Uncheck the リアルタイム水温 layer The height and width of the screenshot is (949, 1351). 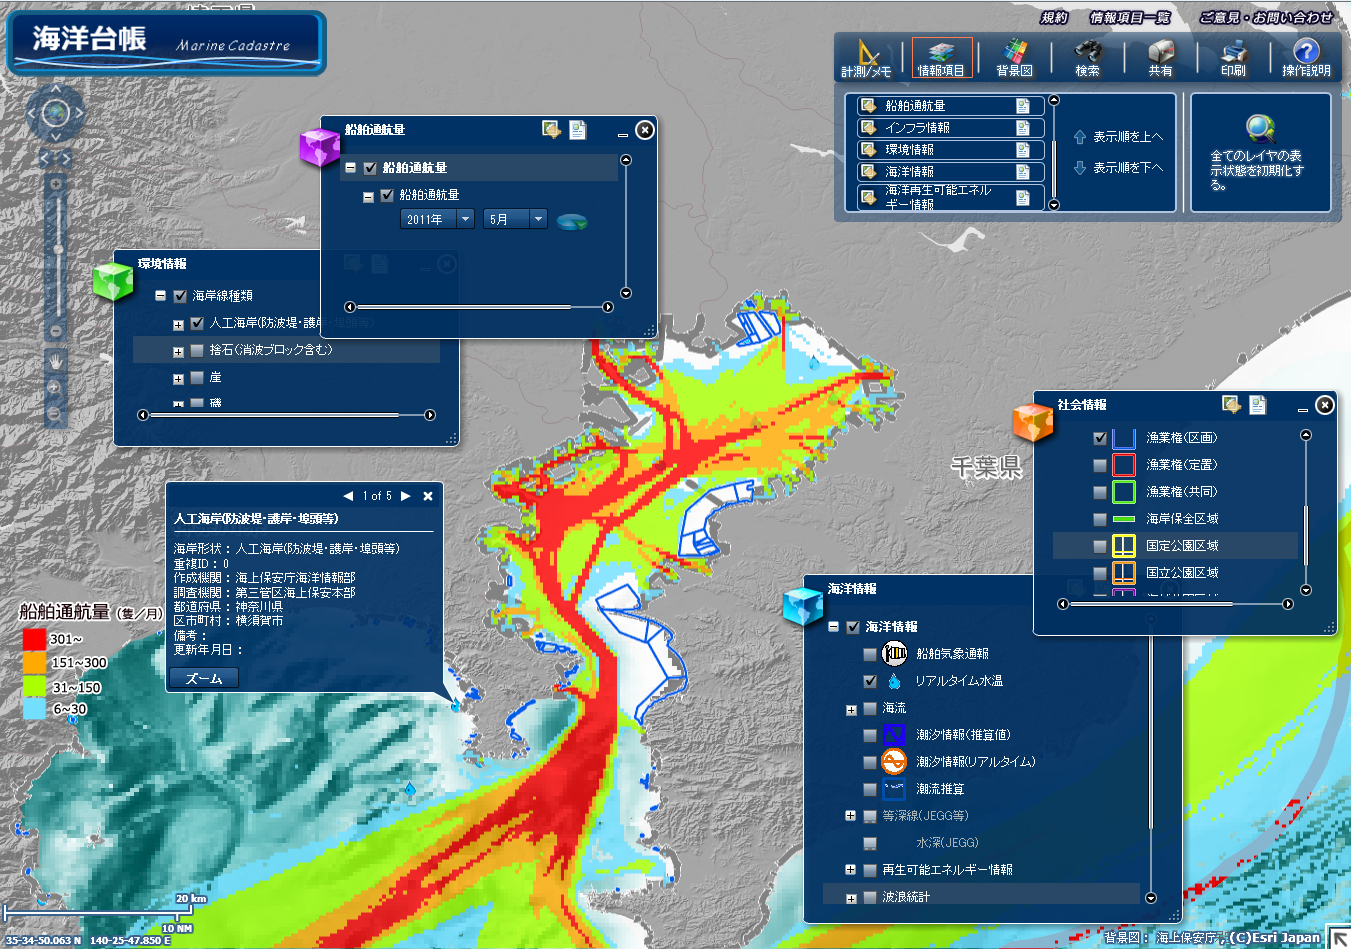click(x=870, y=681)
